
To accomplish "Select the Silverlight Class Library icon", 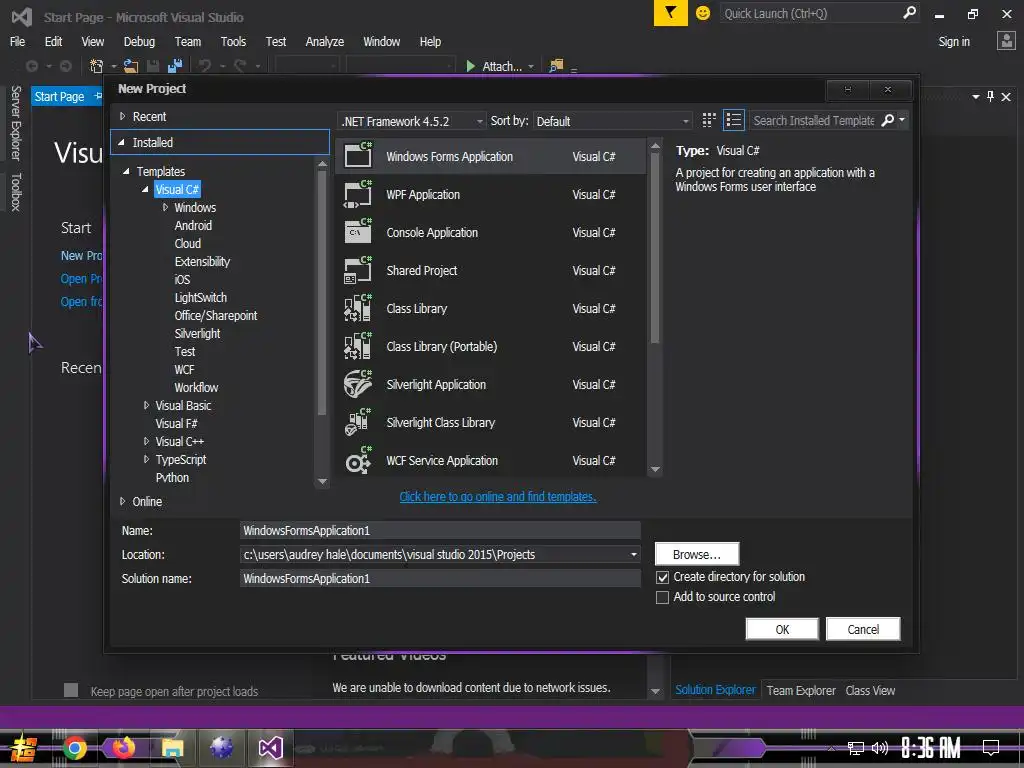I will click(x=358, y=422).
